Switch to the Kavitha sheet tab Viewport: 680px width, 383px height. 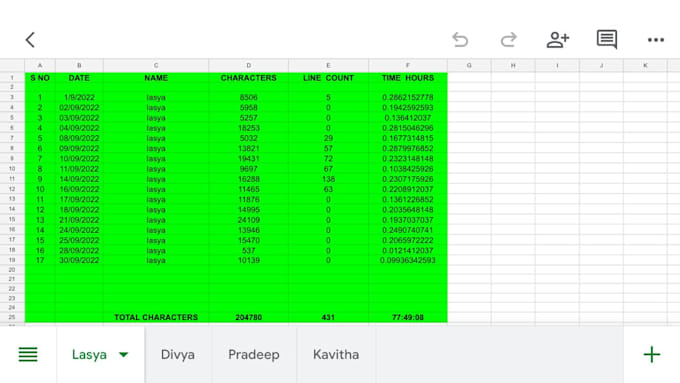[x=336, y=354]
